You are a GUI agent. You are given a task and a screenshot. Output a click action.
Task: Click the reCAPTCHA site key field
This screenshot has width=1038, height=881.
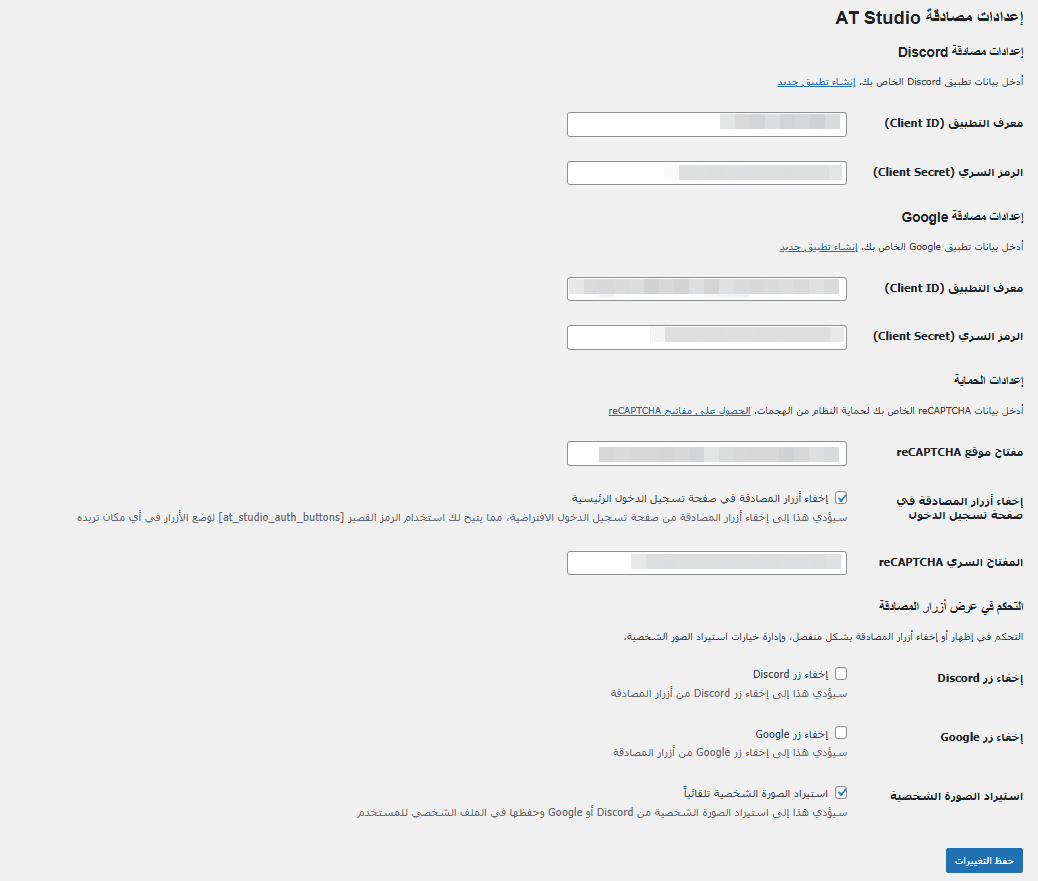click(706, 453)
